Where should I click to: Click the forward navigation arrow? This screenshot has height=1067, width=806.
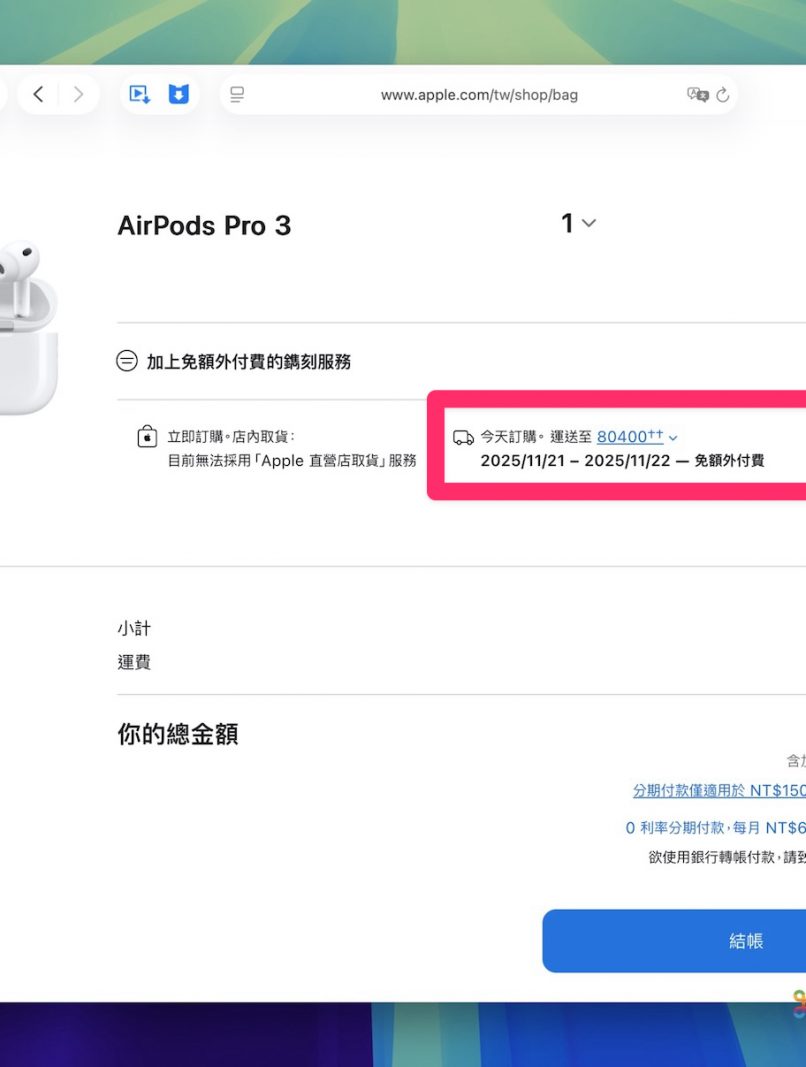78,95
